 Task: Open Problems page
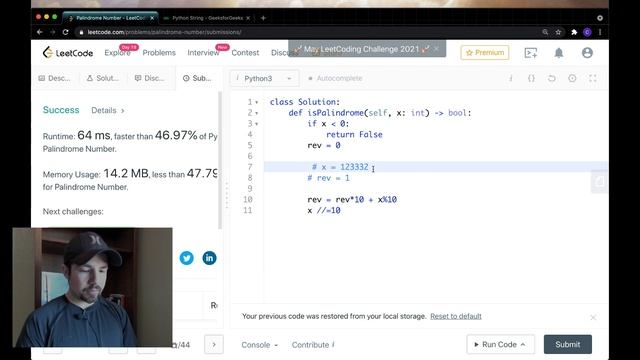click(x=159, y=53)
